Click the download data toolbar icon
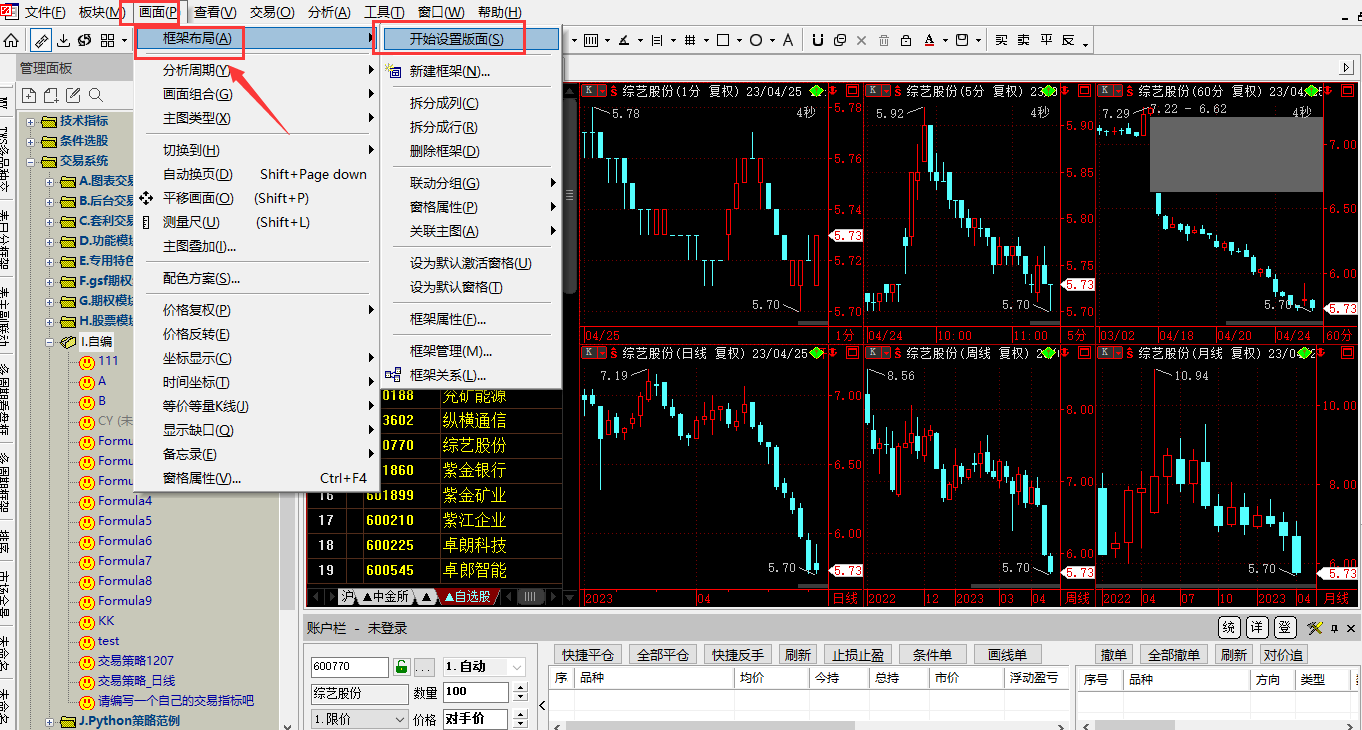The width and height of the screenshot is (1362, 730). pos(64,40)
